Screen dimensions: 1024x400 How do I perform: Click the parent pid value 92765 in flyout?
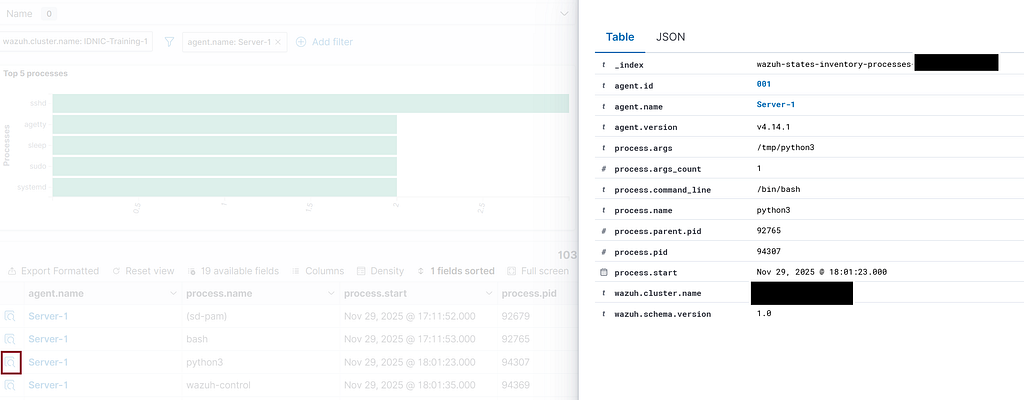pos(769,231)
